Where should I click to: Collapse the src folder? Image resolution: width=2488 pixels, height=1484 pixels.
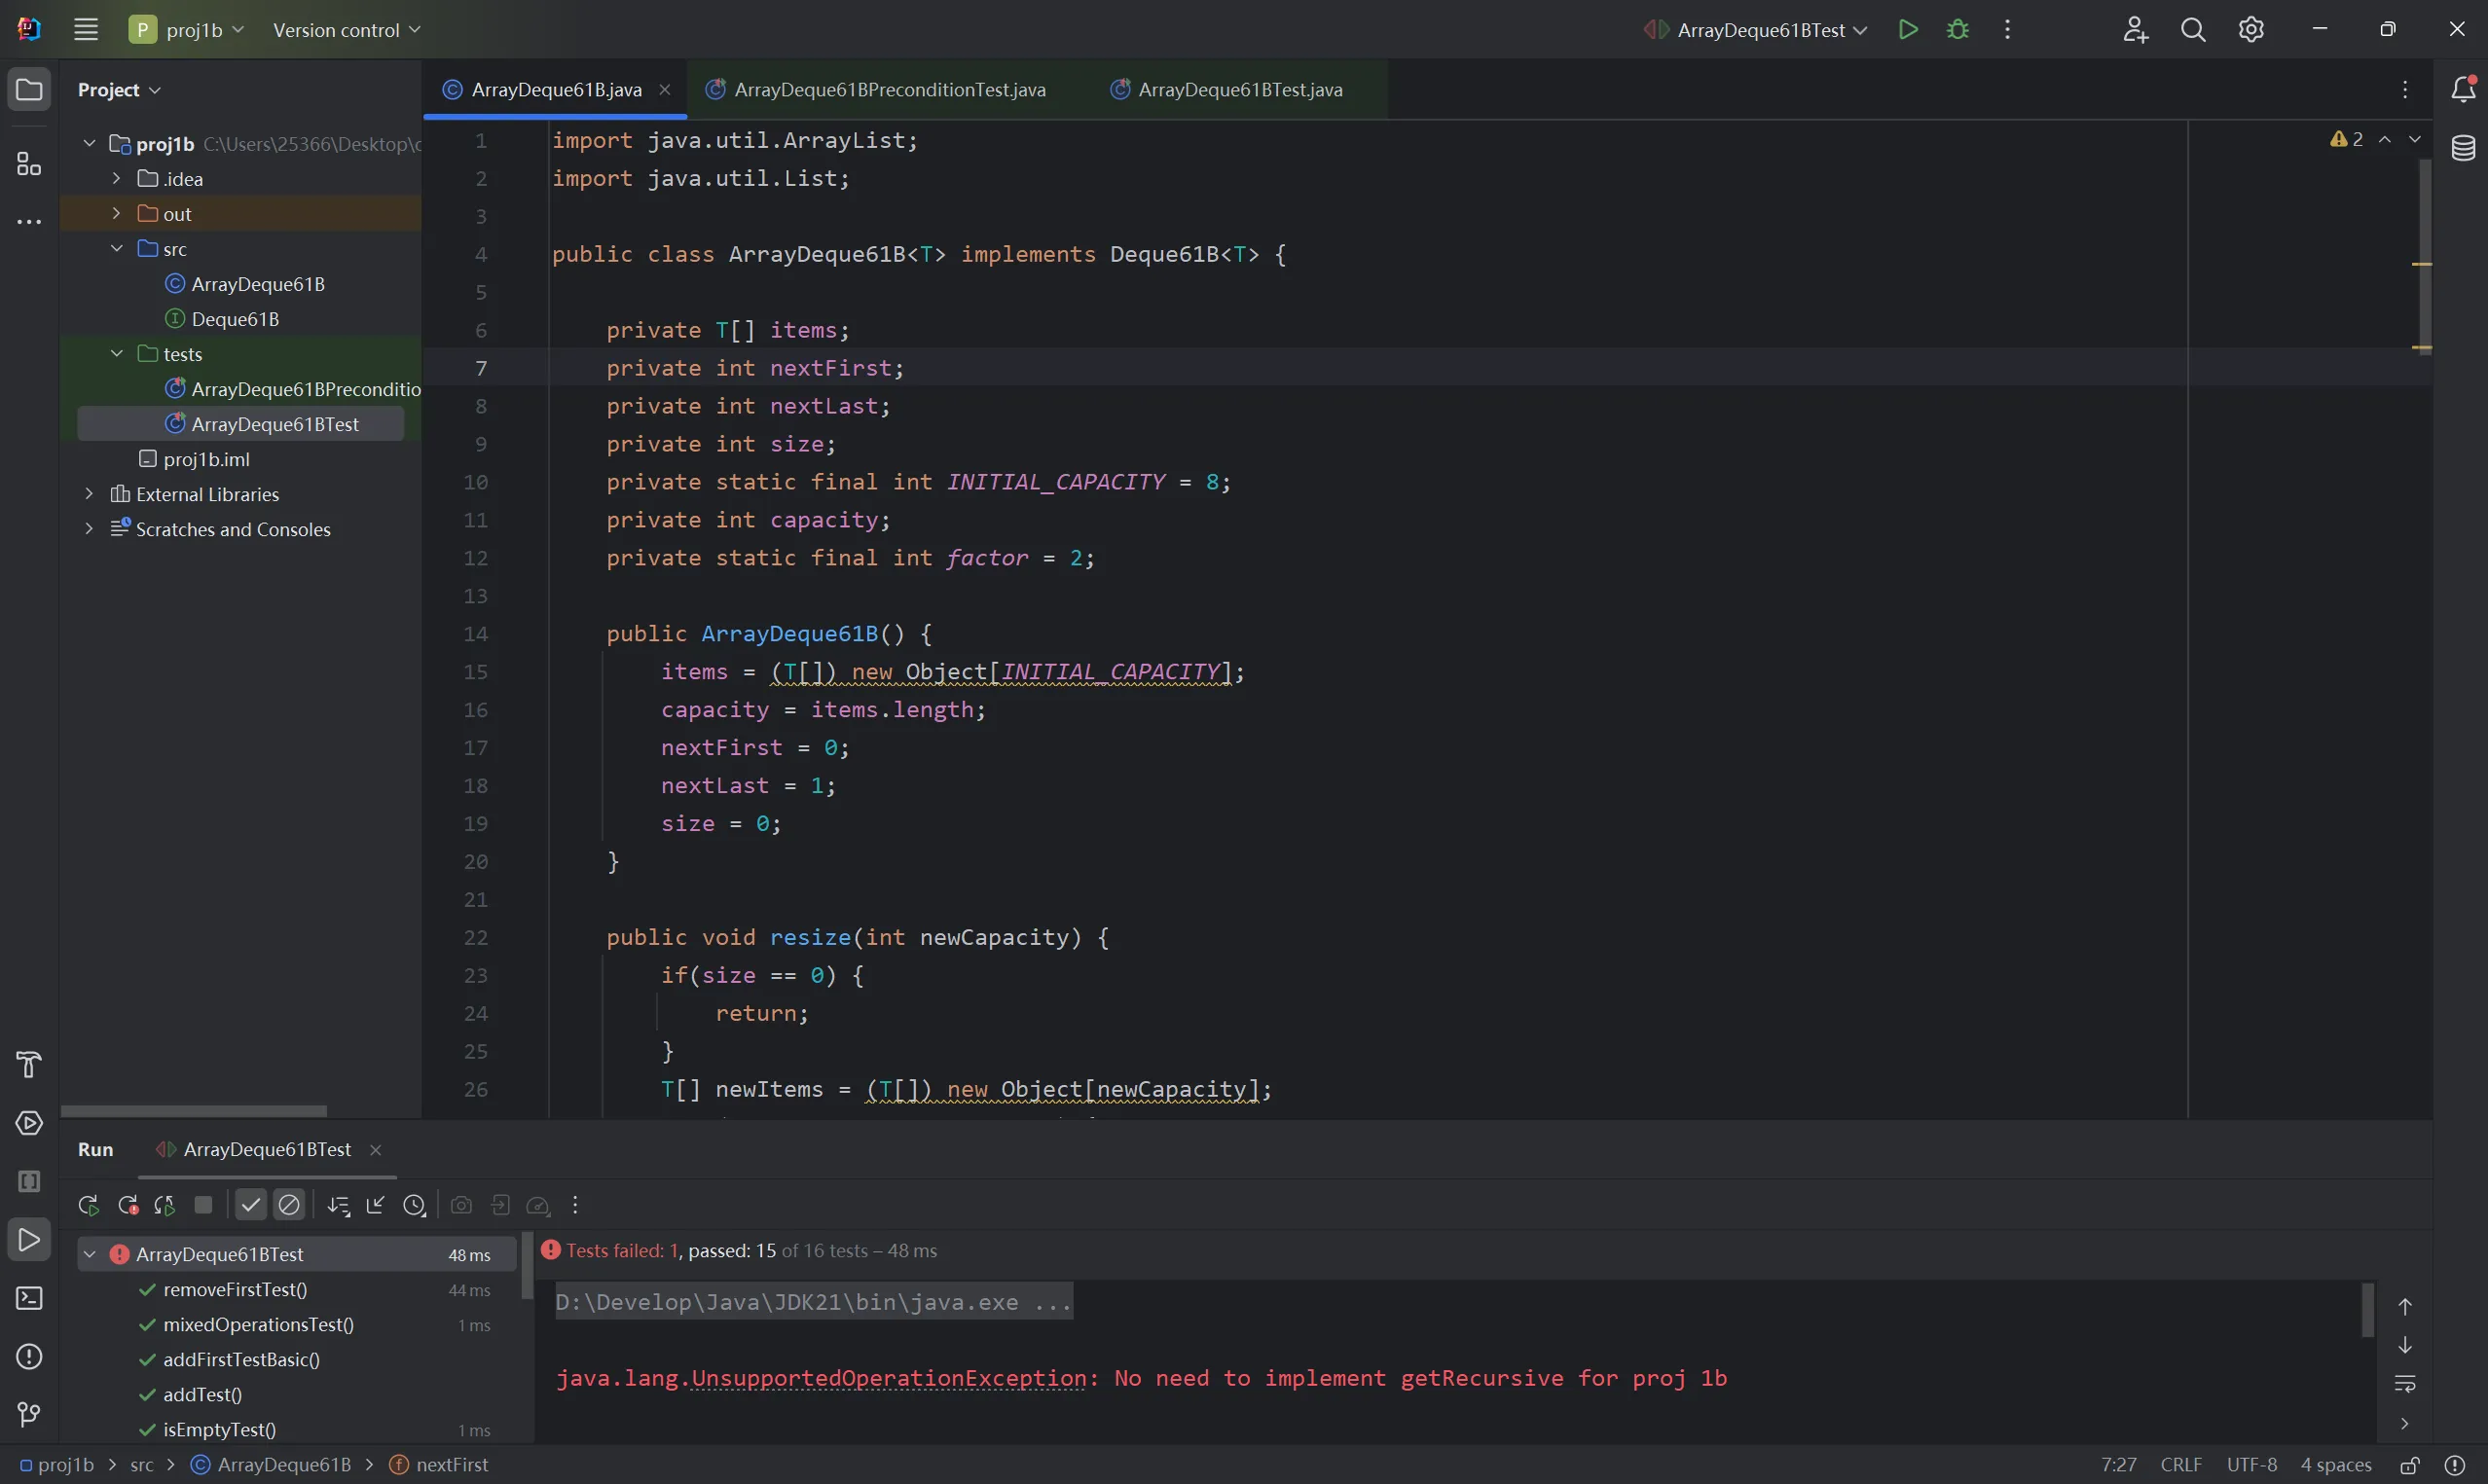tap(116, 249)
